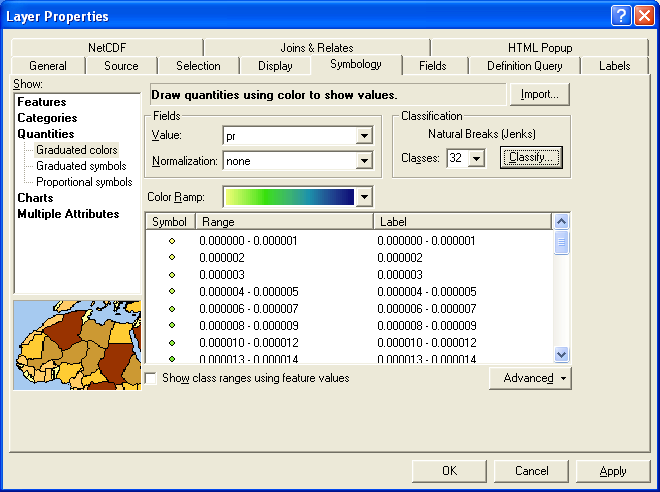Click the symbol dot for range 0.000004 - 0.000005
This screenshot has width=660, height=492.
171,291
